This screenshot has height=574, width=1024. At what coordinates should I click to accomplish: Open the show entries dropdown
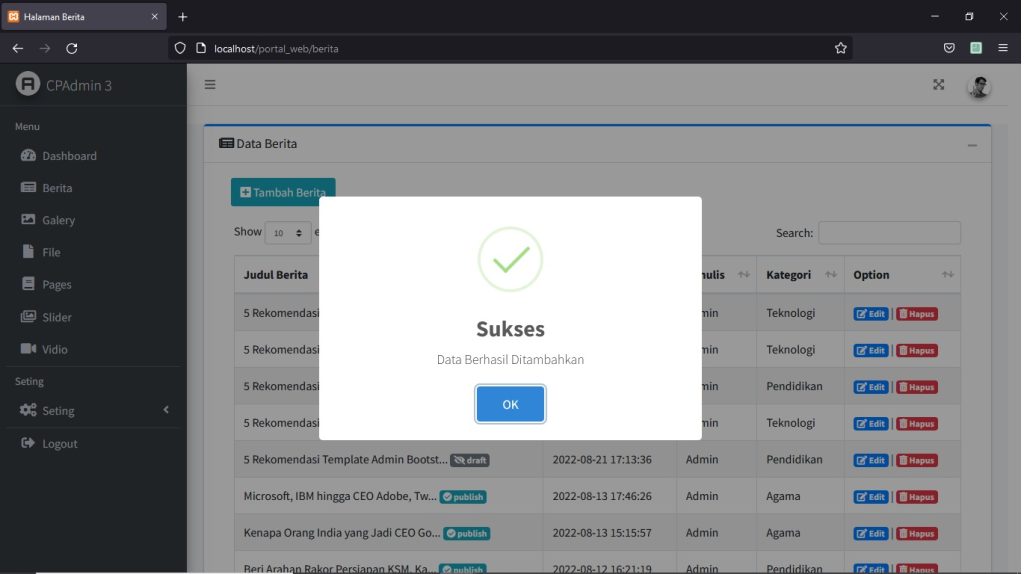point(287,233)
